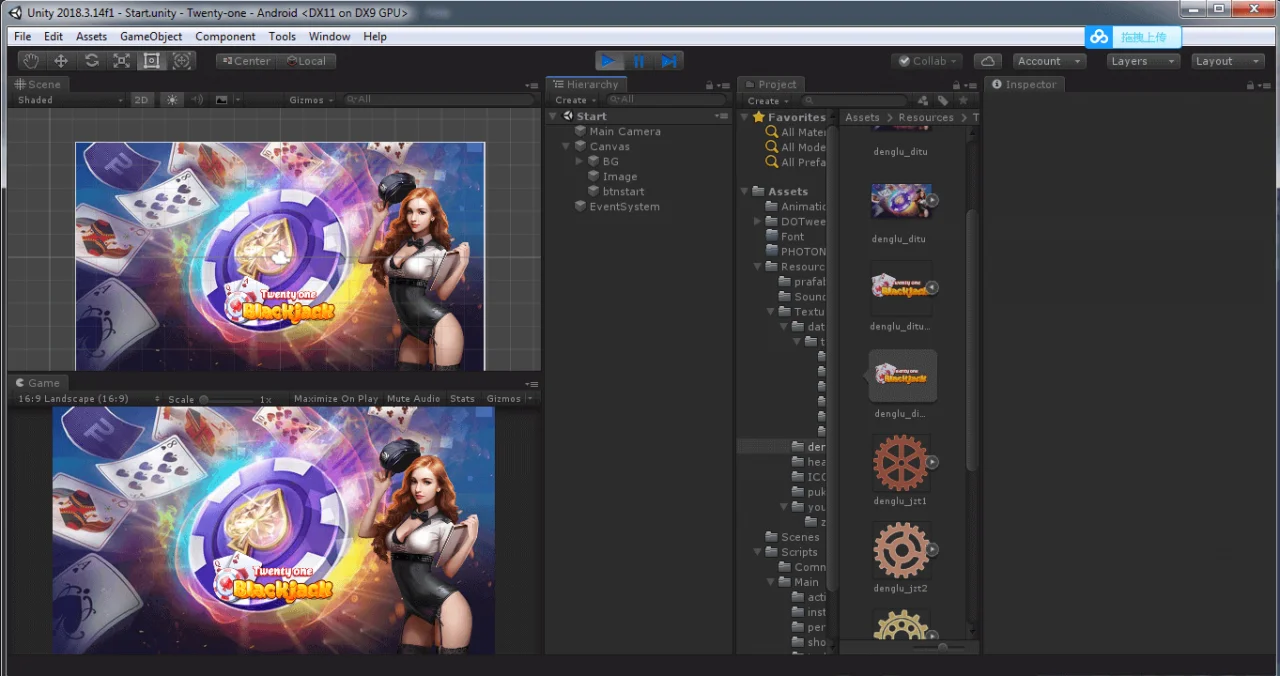Open the Cloud services icon
The image size is (1280, 676).
[x=987, y=61]
